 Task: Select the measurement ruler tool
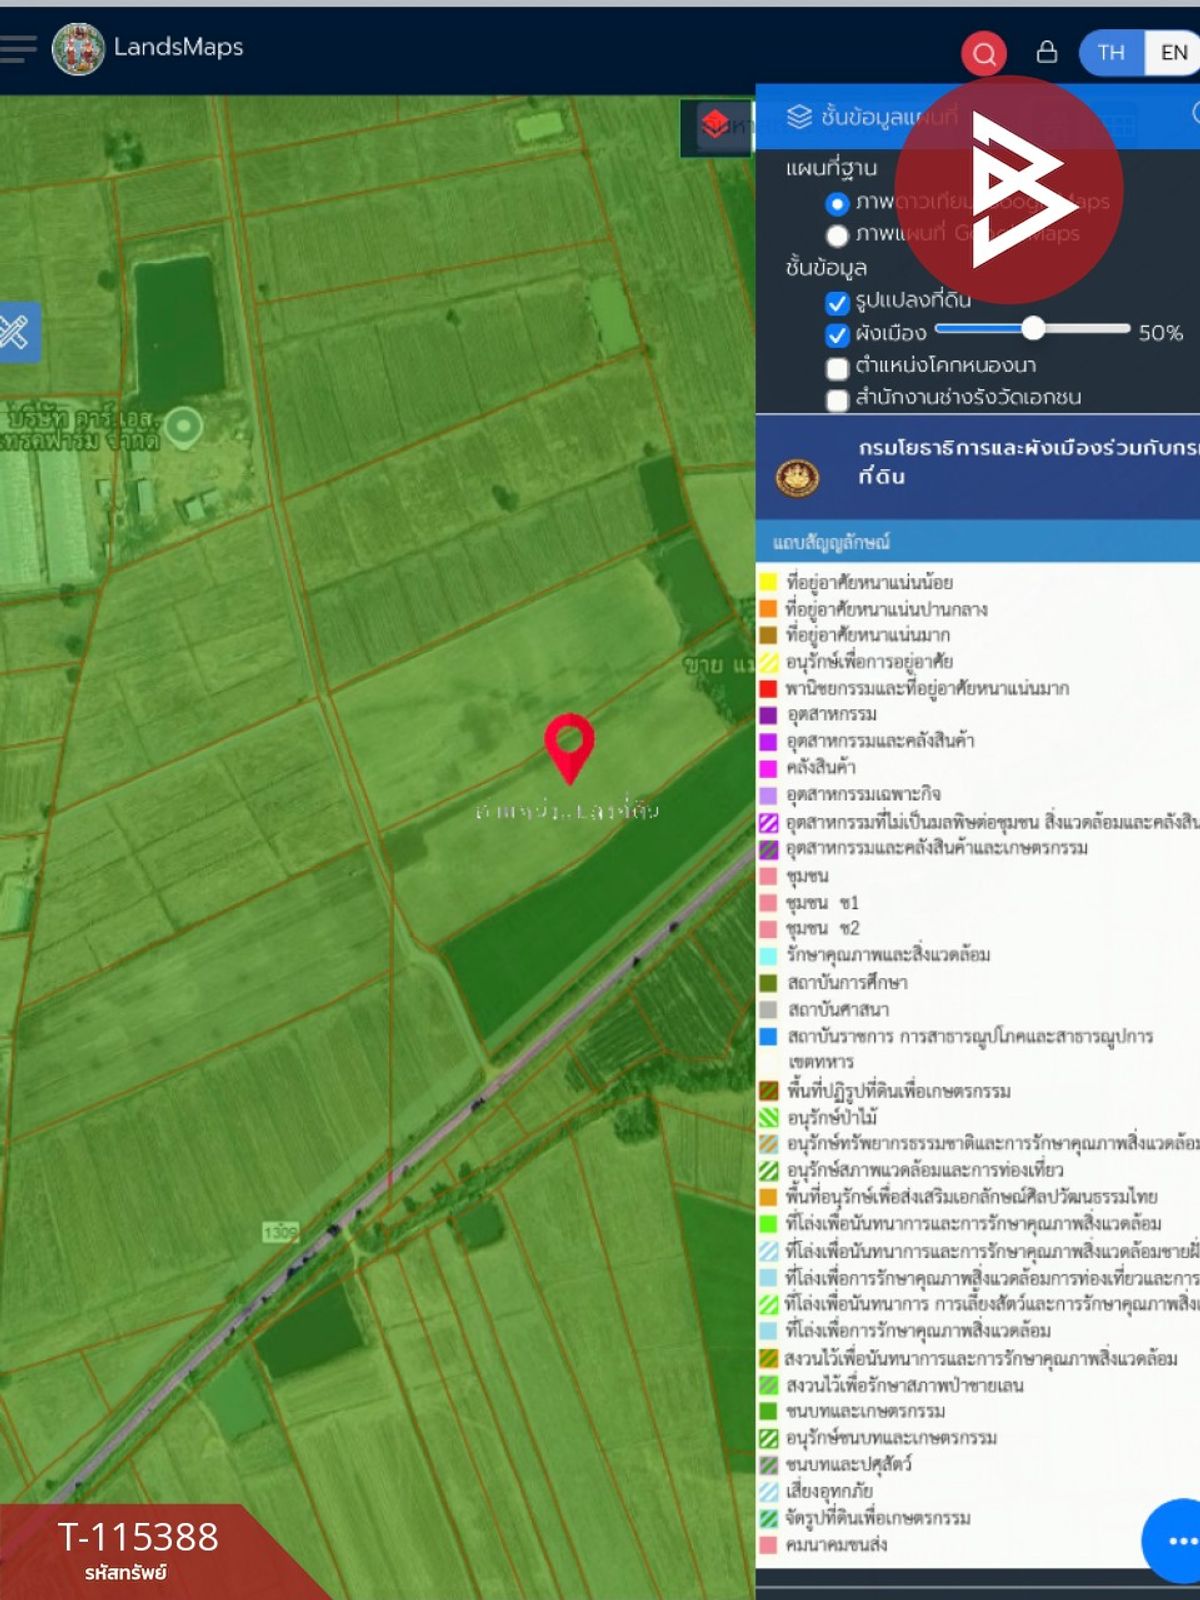[x=14, y=332]
